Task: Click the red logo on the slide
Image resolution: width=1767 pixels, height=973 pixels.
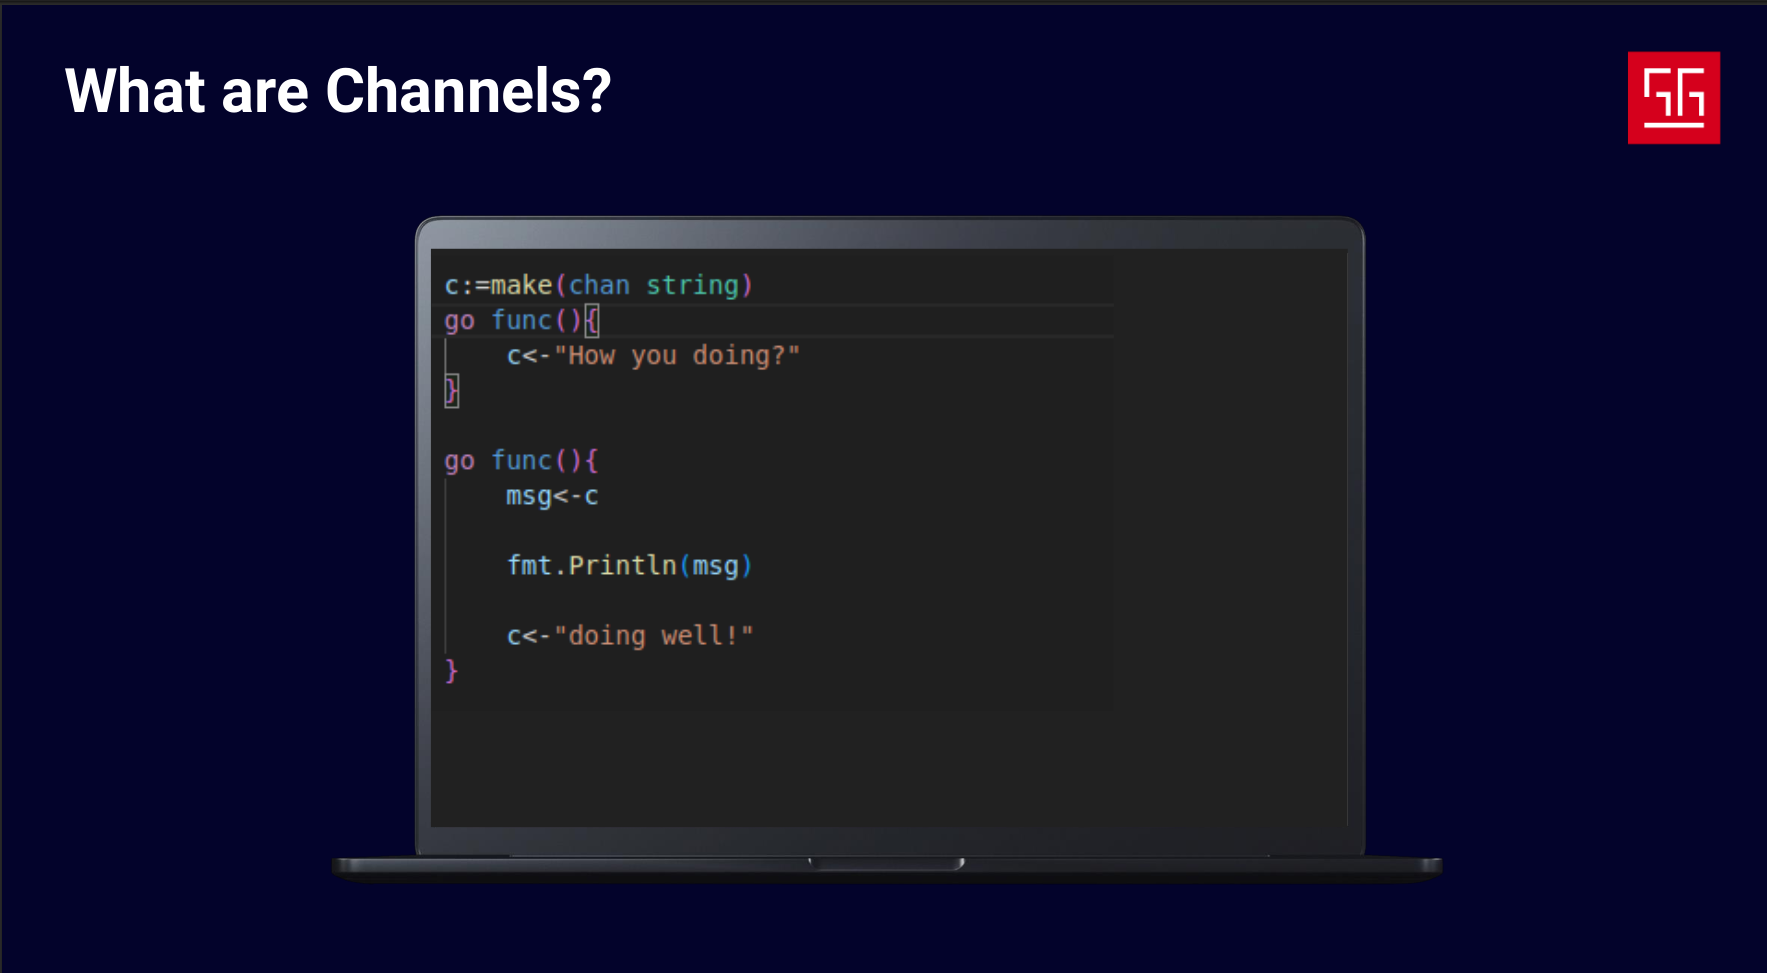Action: (x=1673, y=98)
